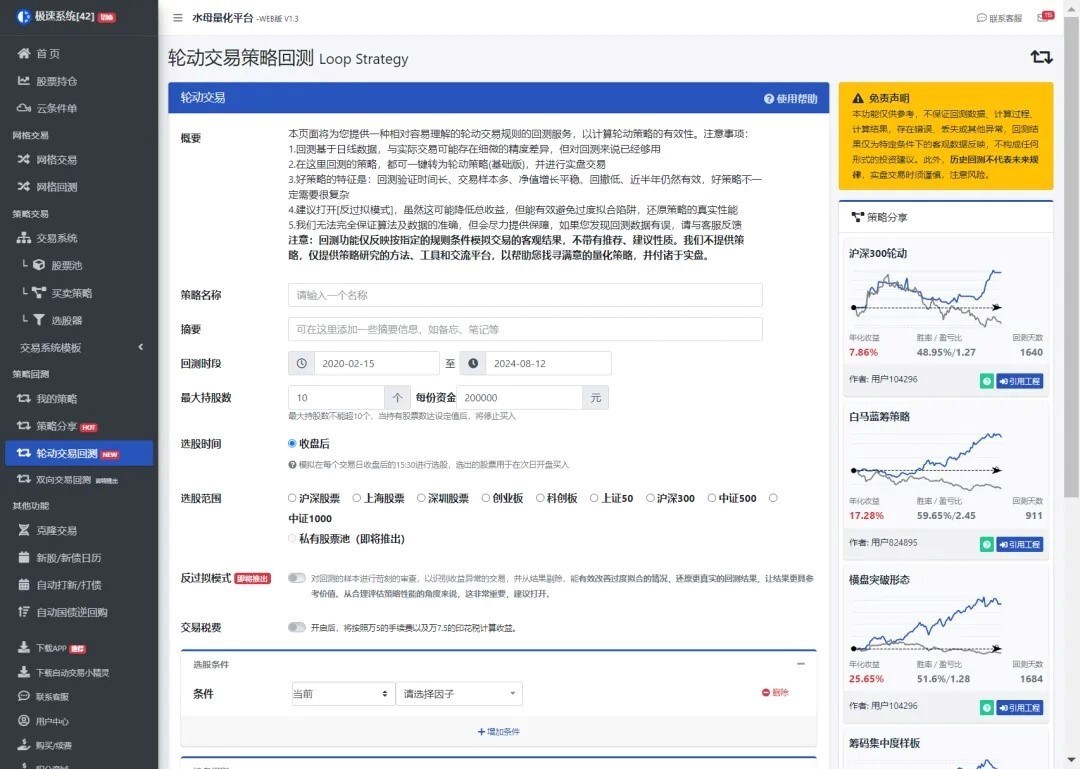The height and width of the screenshot is (769, 1080).
Task: Open the mail notifications icon
Action: pyautogui.click(x=1043, y=18)
